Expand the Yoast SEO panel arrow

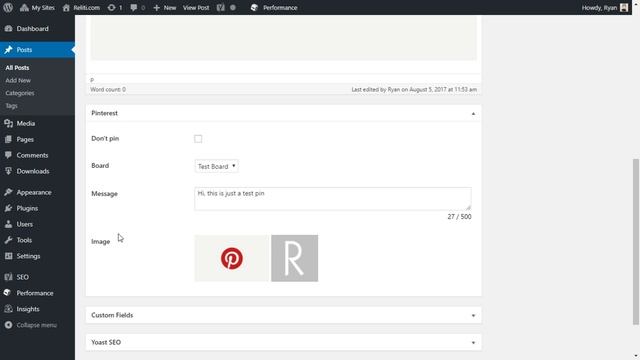coord(473,342)
